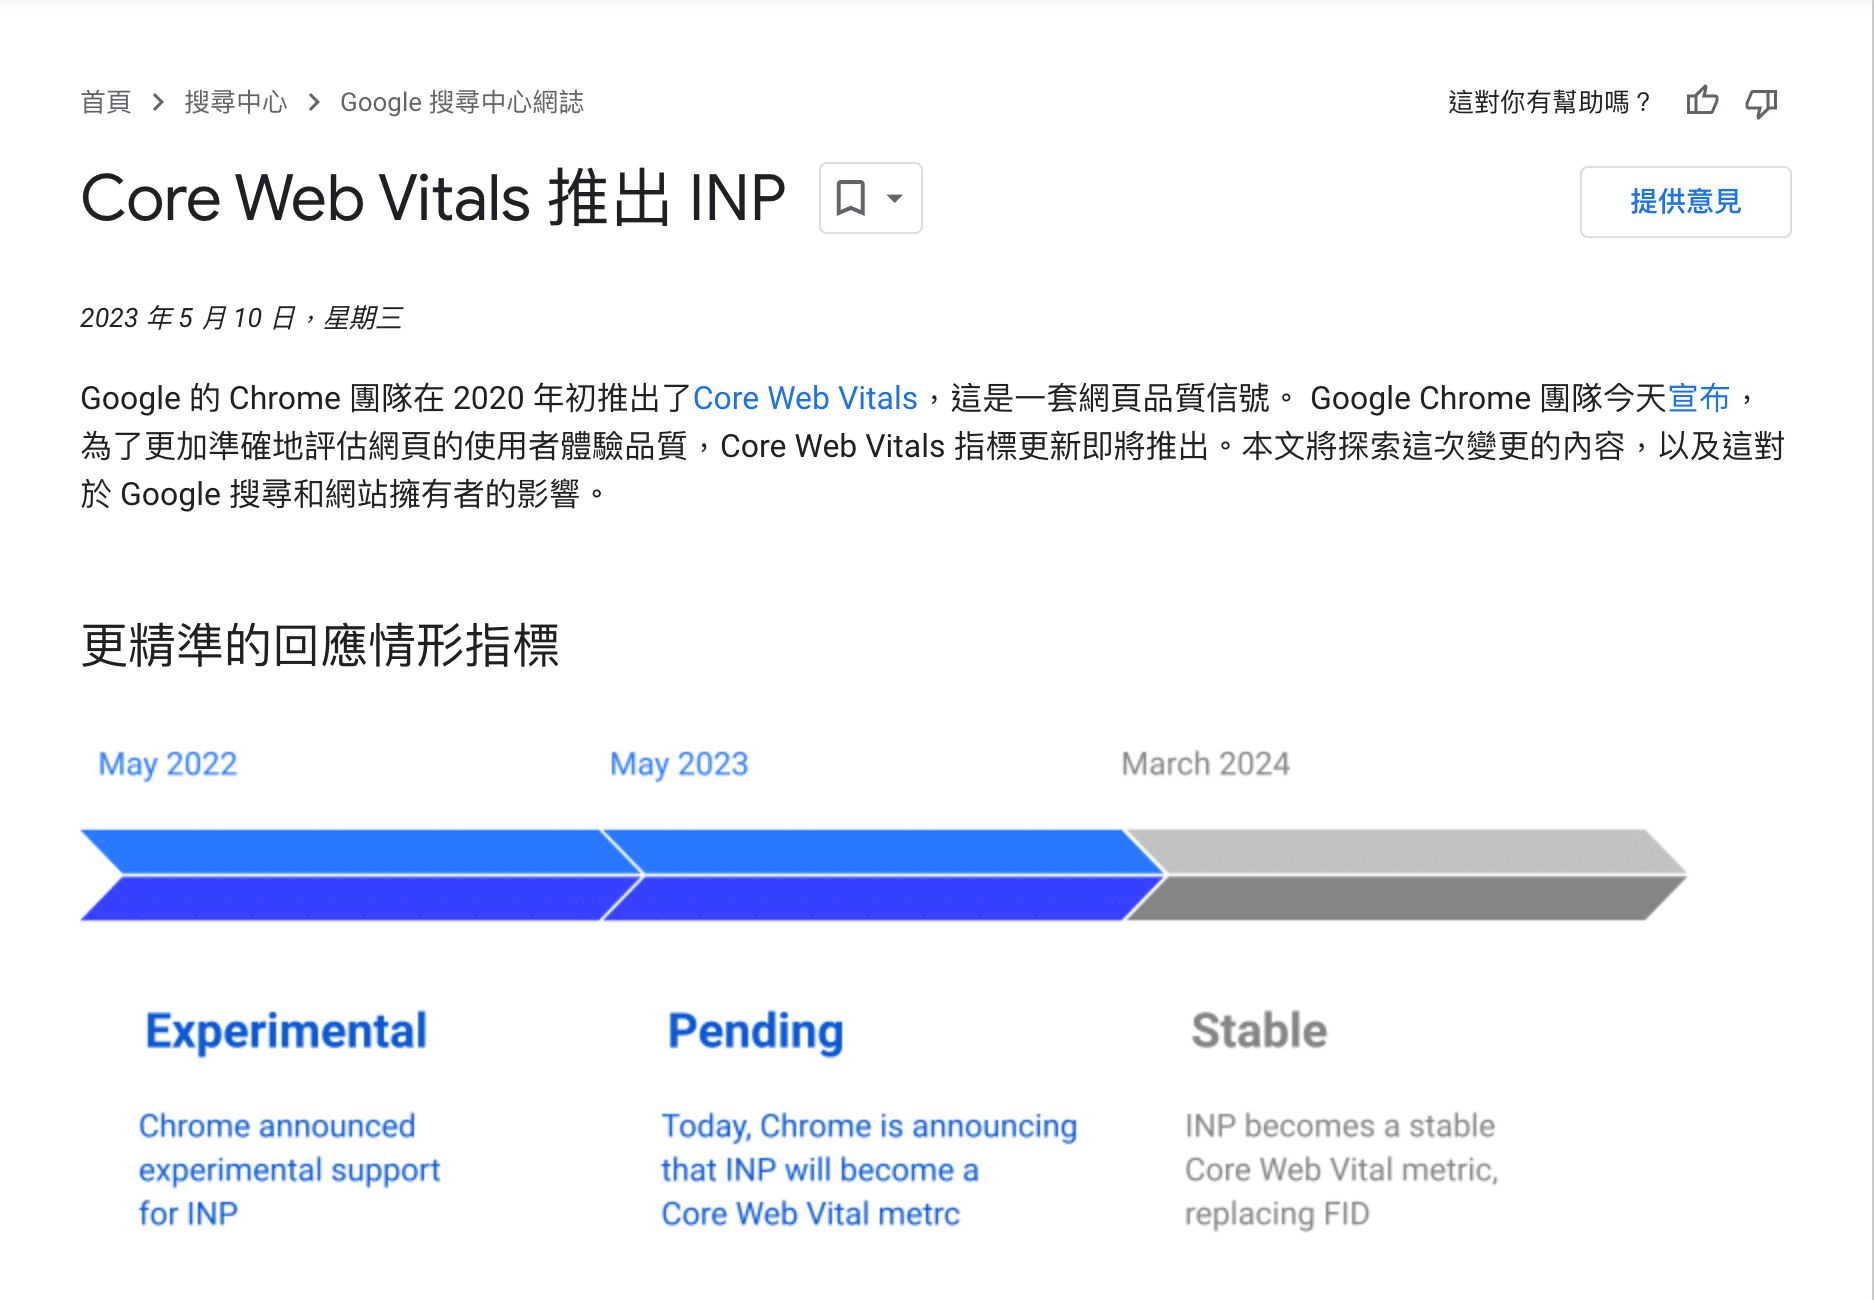Click the March 2024 timeline label

pyautogui.click(x=1205, y=764)
